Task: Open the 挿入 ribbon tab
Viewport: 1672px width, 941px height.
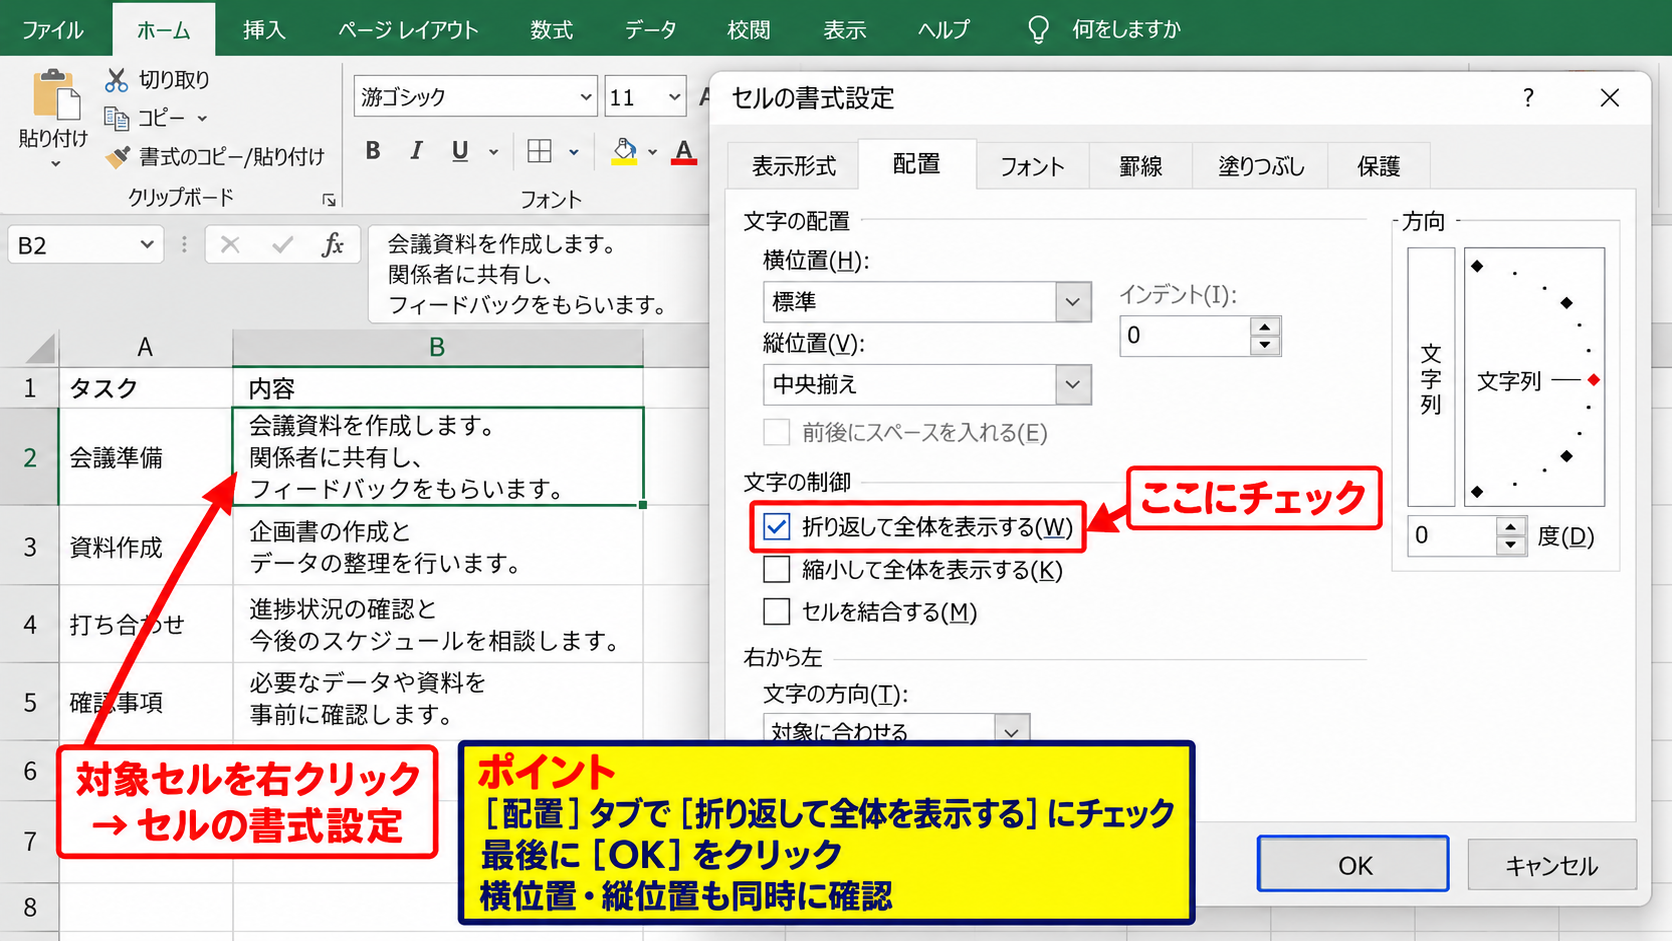Action: coord(264,30)
